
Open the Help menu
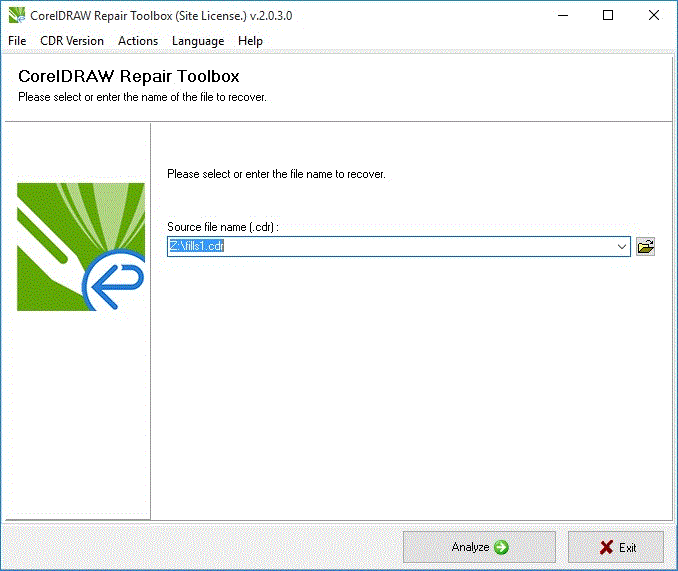tap(250, 41)
